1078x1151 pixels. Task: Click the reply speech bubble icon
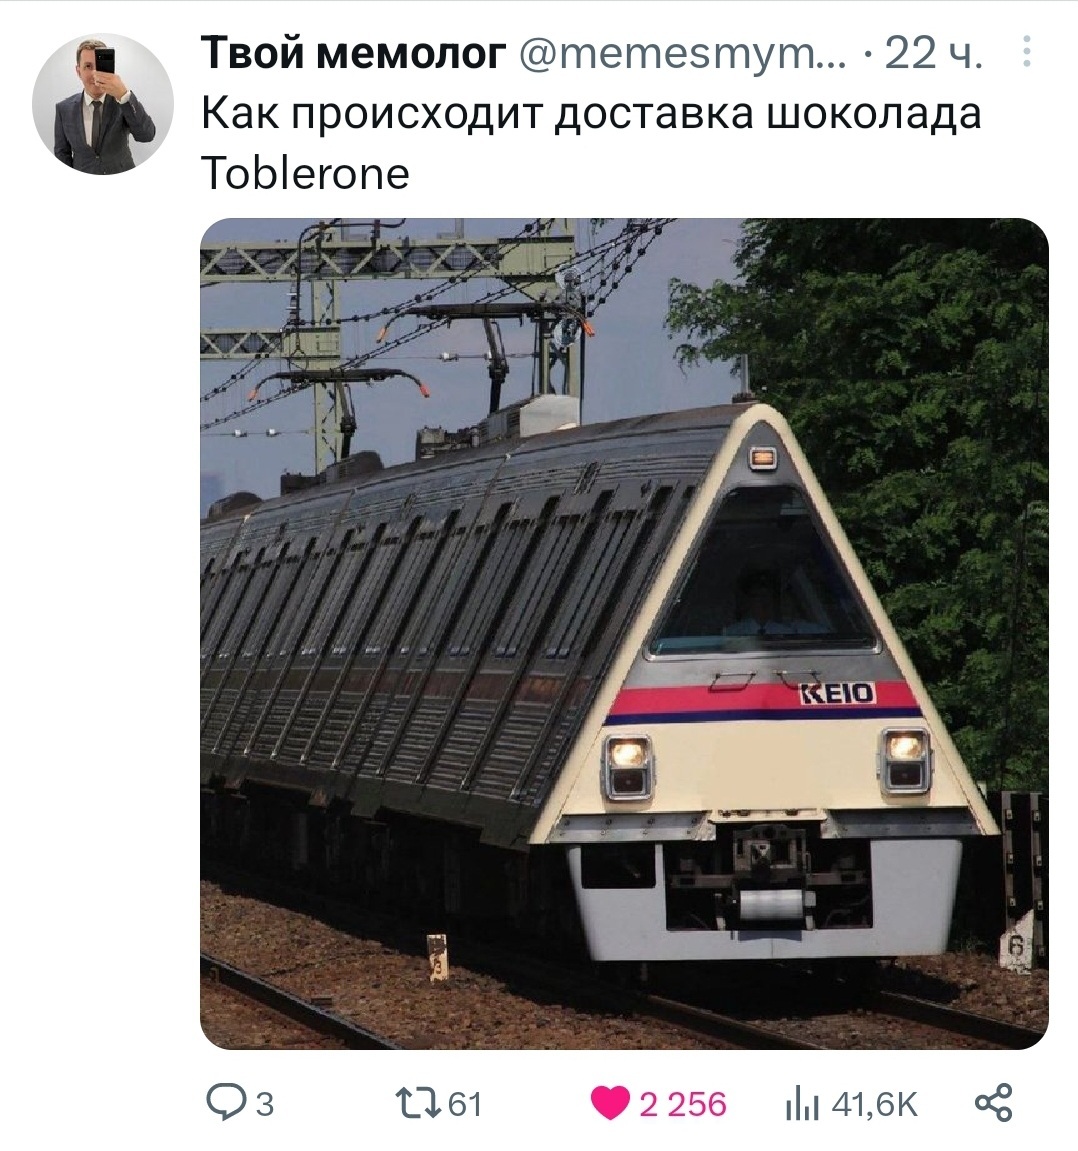[x=227, y=1103]
